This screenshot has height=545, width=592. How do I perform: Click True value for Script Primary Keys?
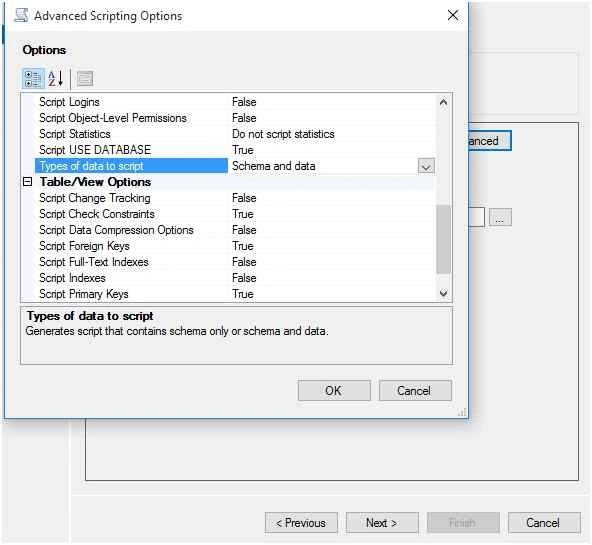click(x=243, y=294)
